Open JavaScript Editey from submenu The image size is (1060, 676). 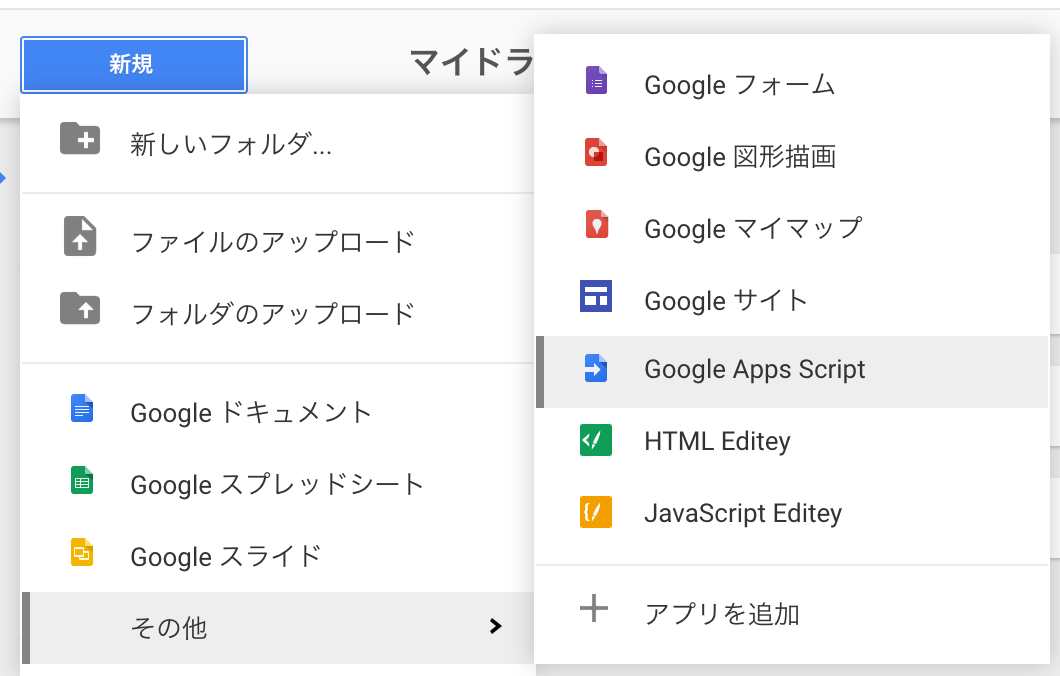[x=792, y=516]
